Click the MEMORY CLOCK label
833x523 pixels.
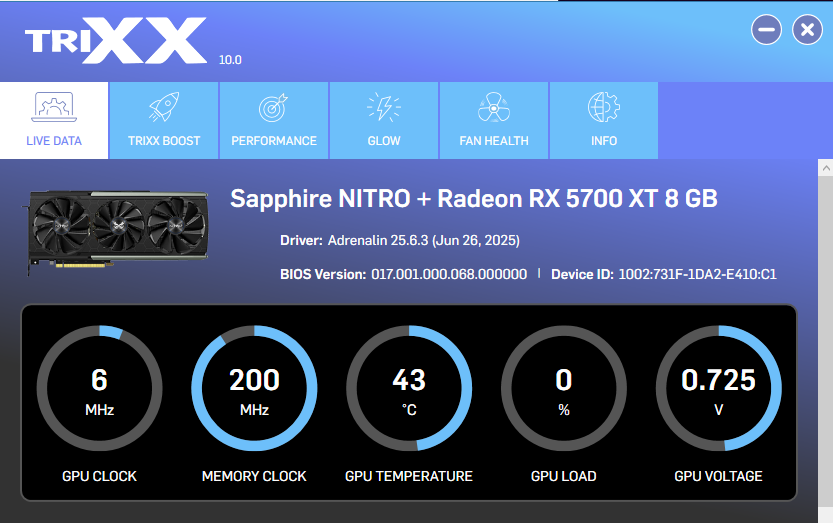pos(254,476)
